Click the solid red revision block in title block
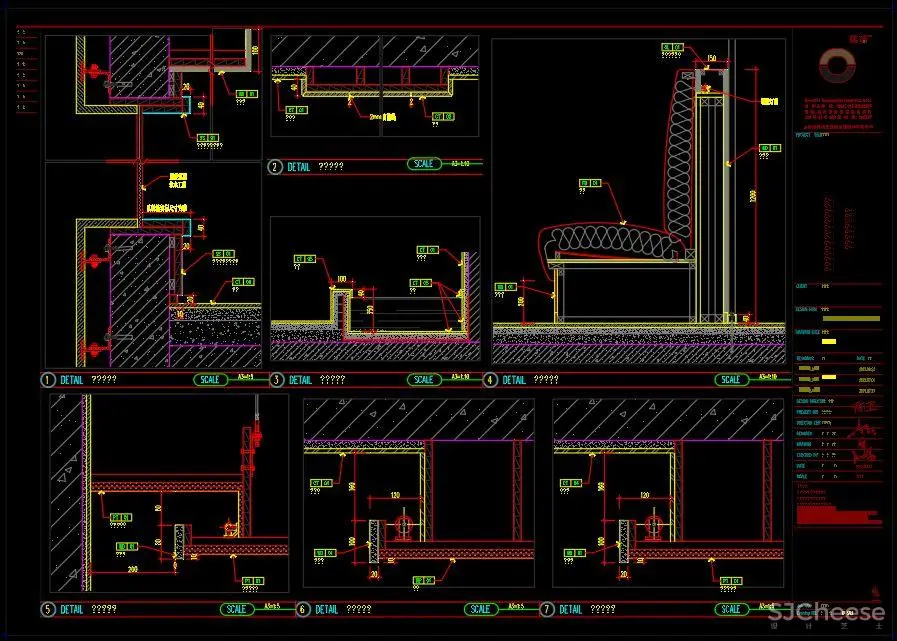Screen dimensions: 897x641 (x=838, y=514)
